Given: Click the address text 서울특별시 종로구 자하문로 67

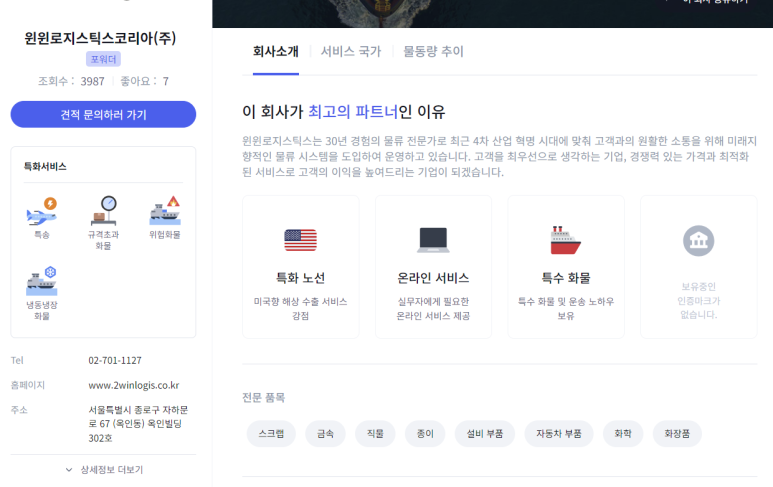Looking at the screenshot, I should click(138, 424).
